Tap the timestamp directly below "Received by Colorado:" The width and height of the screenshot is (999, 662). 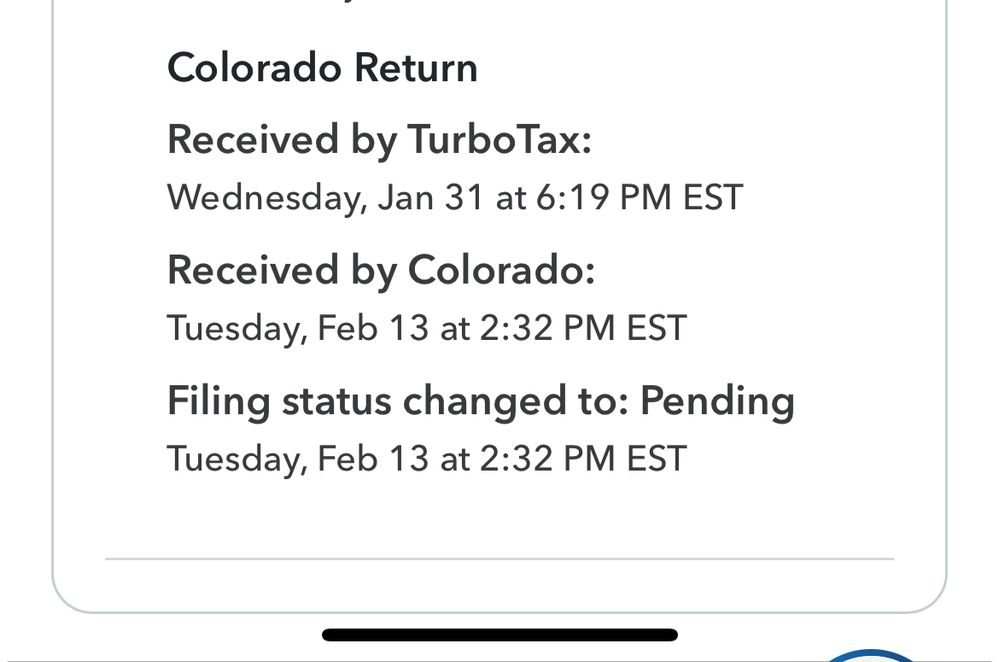click(x=426, y=328)
